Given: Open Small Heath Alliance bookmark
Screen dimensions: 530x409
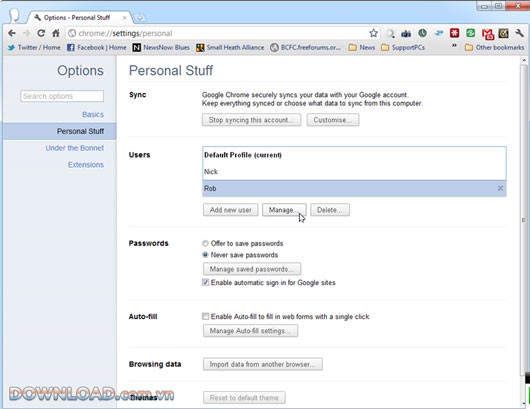Looking at the screenshot, I should point(230,47).
